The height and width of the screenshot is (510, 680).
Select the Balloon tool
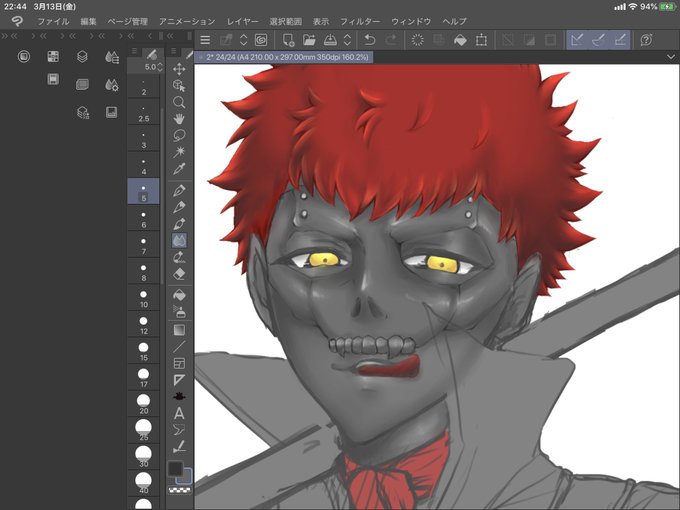(x=179, y=430)
